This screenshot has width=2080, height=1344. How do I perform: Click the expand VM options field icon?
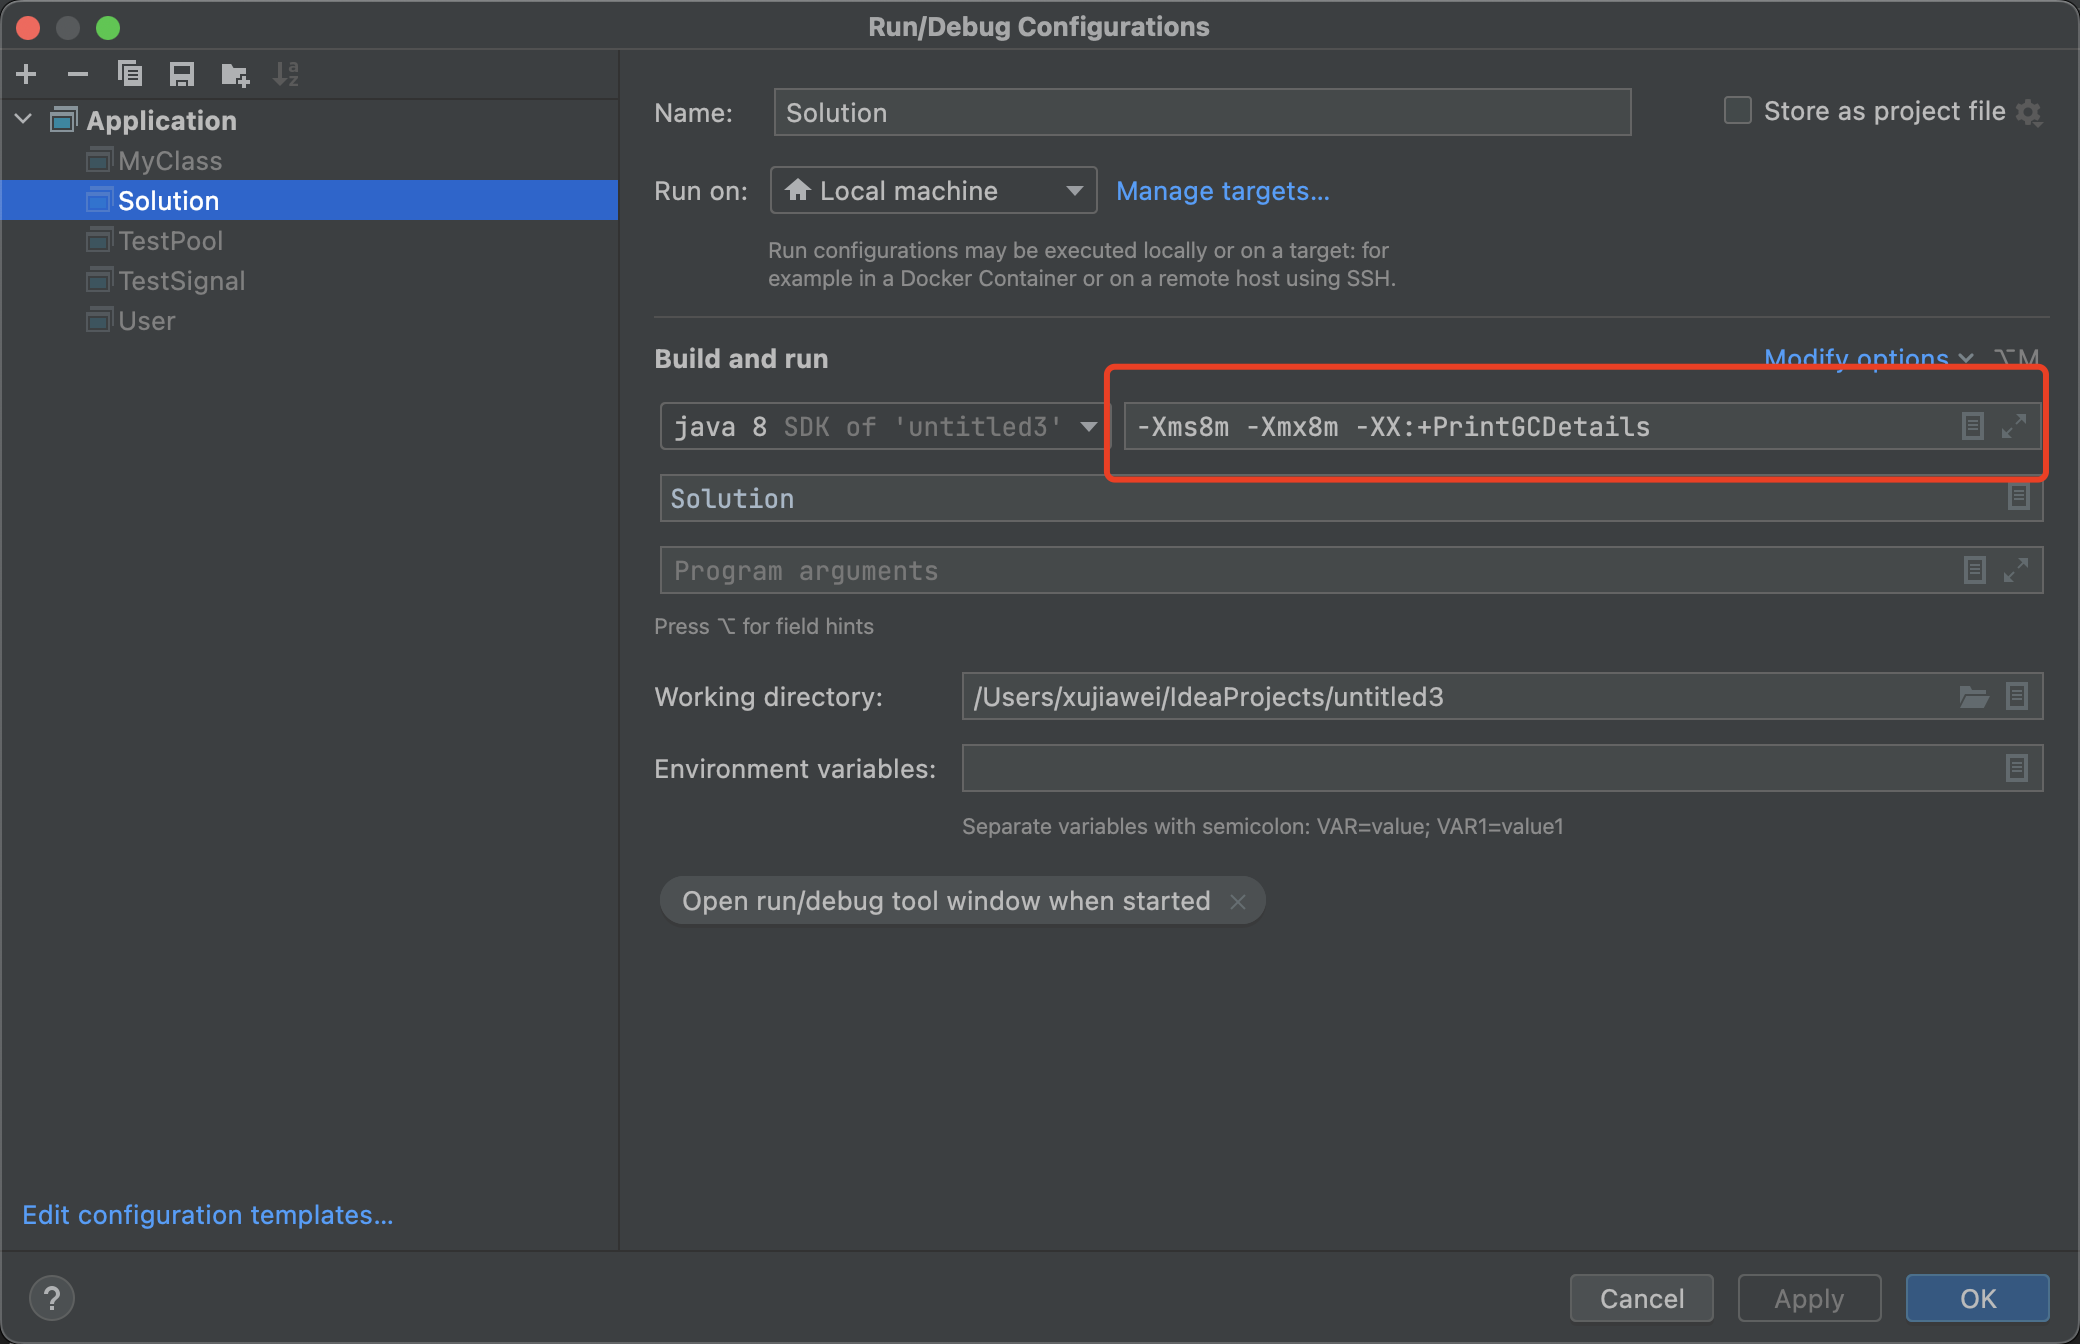click(x=2012, y=426)
